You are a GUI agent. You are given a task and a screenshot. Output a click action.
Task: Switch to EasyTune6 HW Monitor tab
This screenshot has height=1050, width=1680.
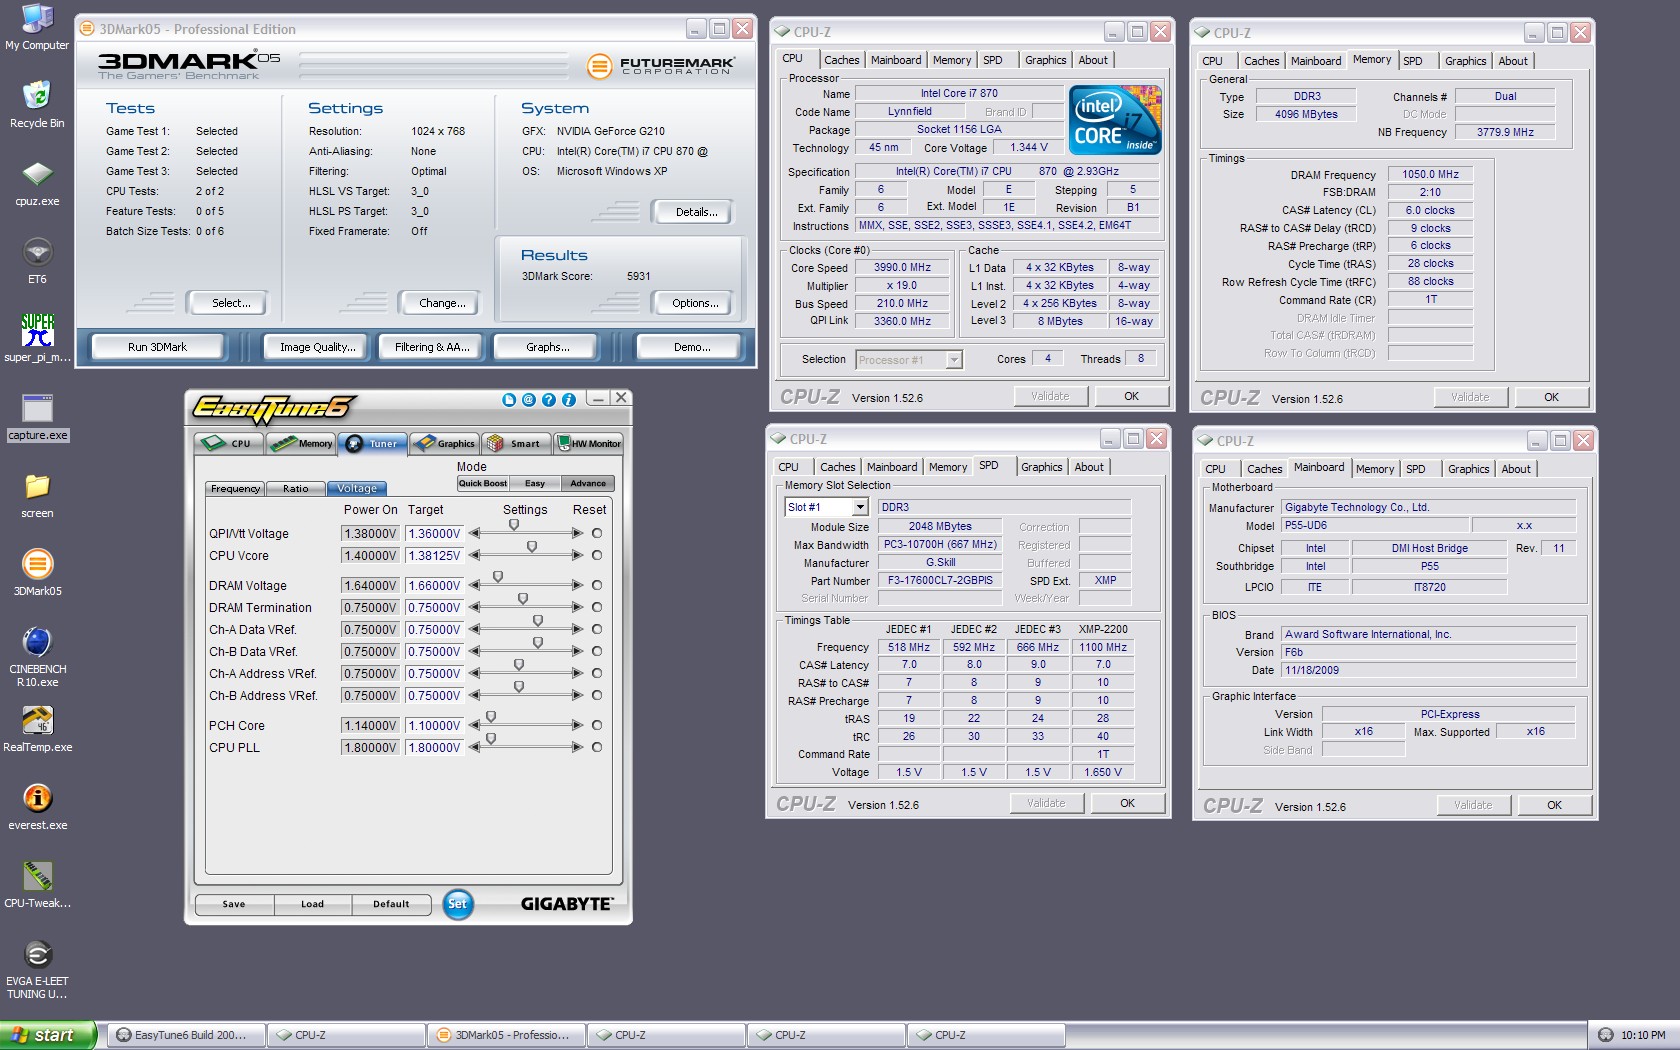(x=589, y=443)
